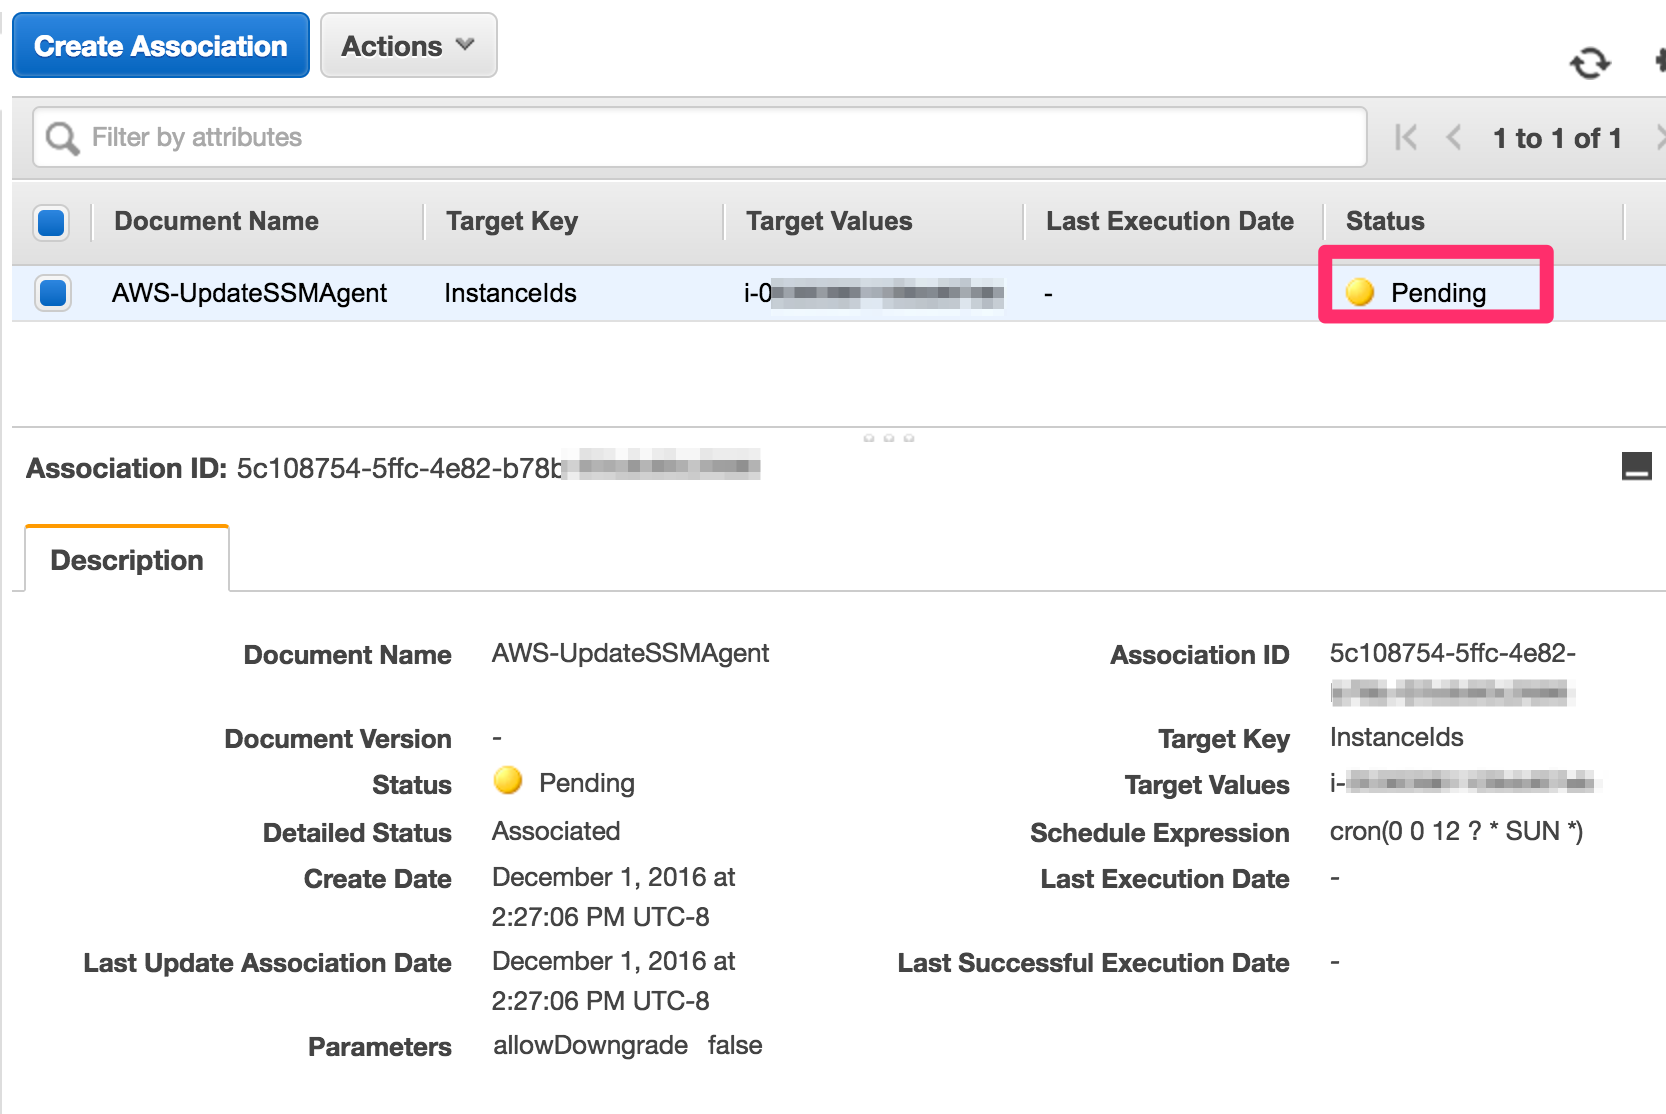Switch to the Description tab
This screenshot has width=1666, height=1114.
(126, 559)
